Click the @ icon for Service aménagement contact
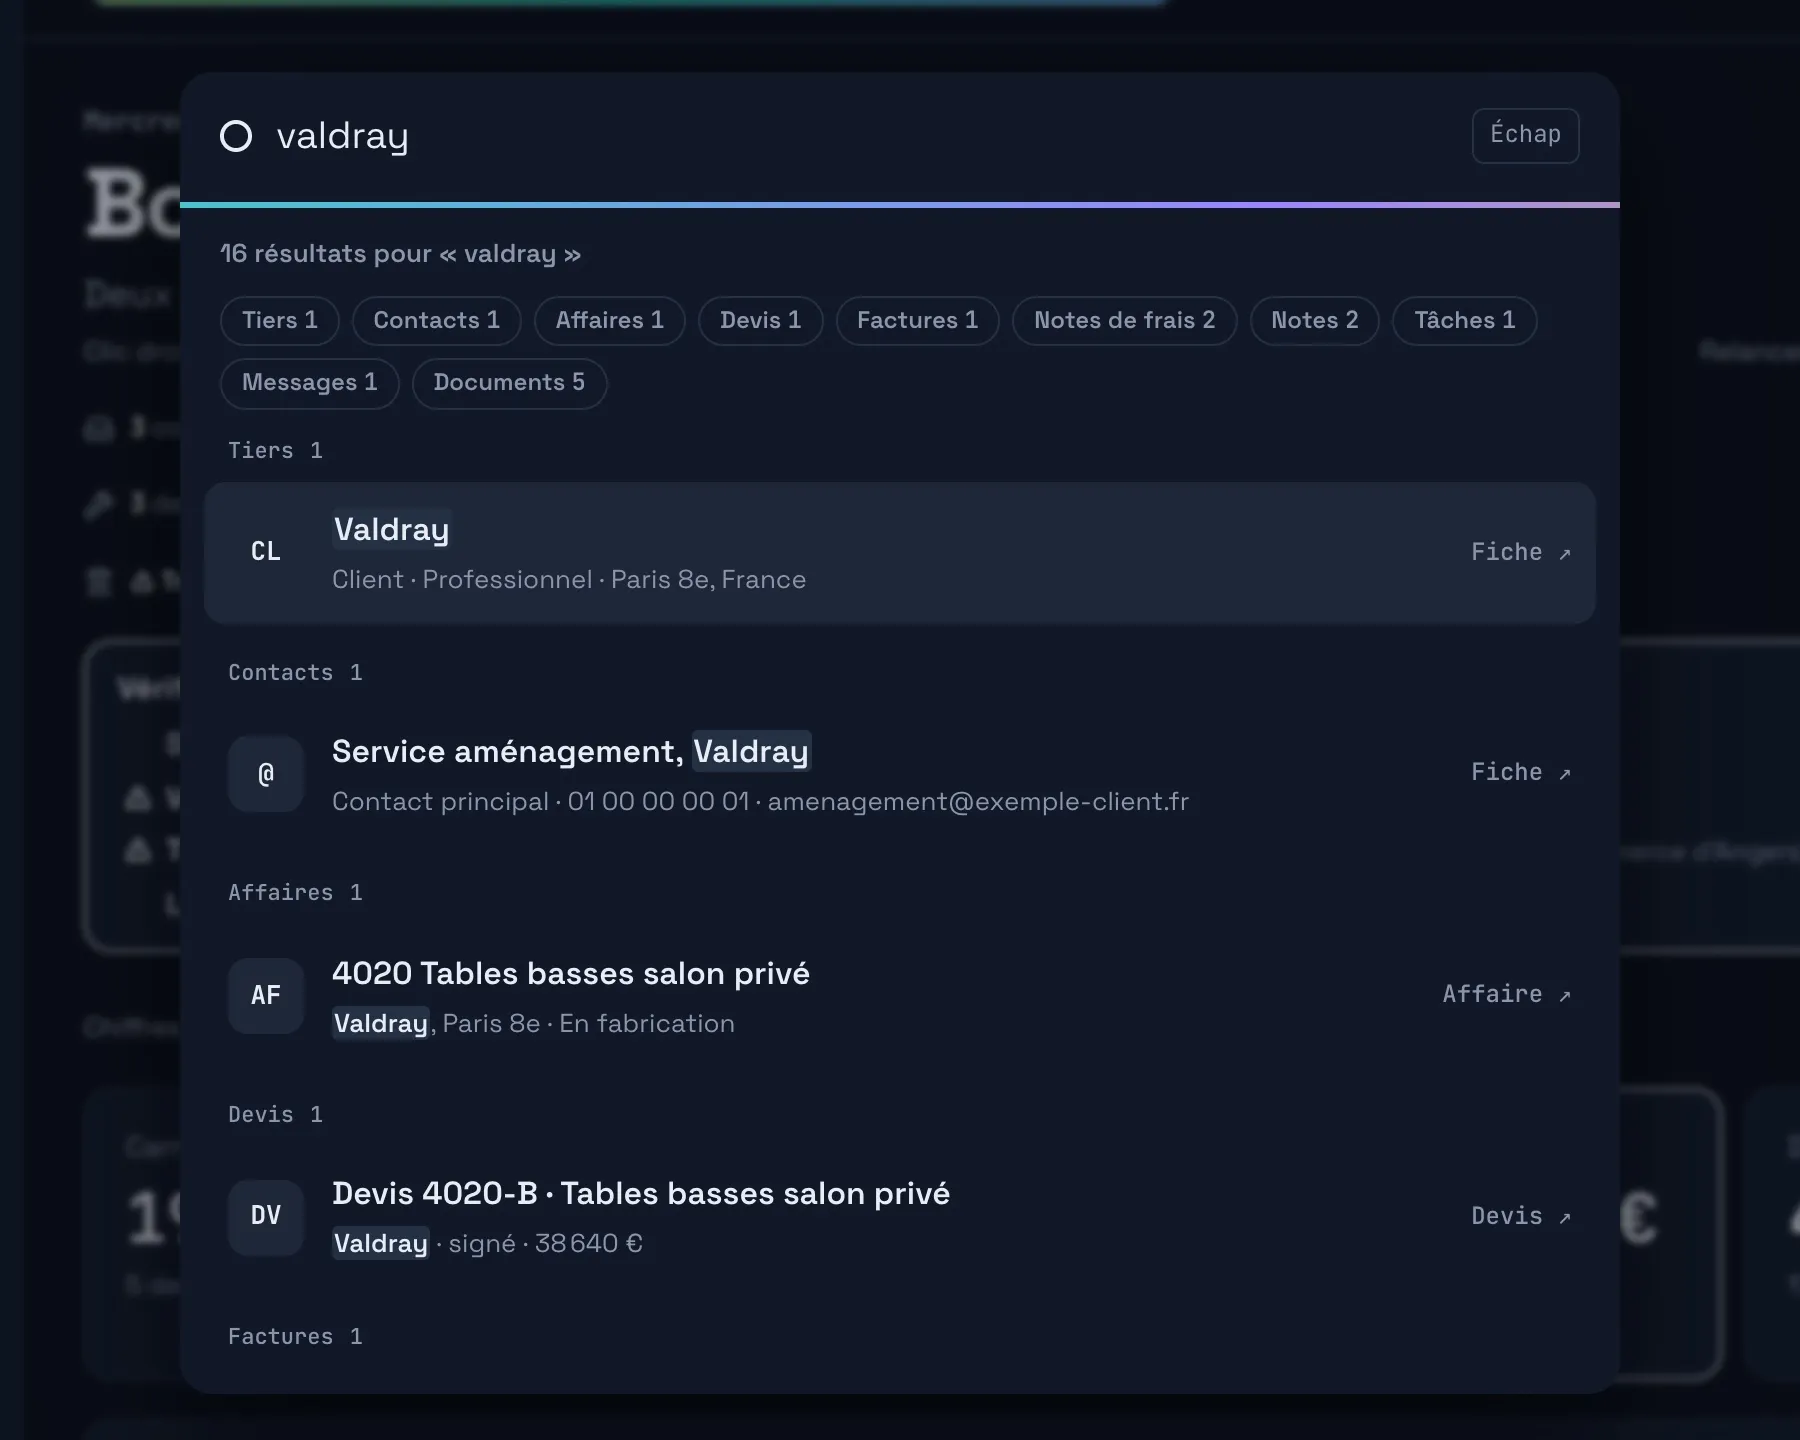The image size is (1800, 1440). (266, 774)
